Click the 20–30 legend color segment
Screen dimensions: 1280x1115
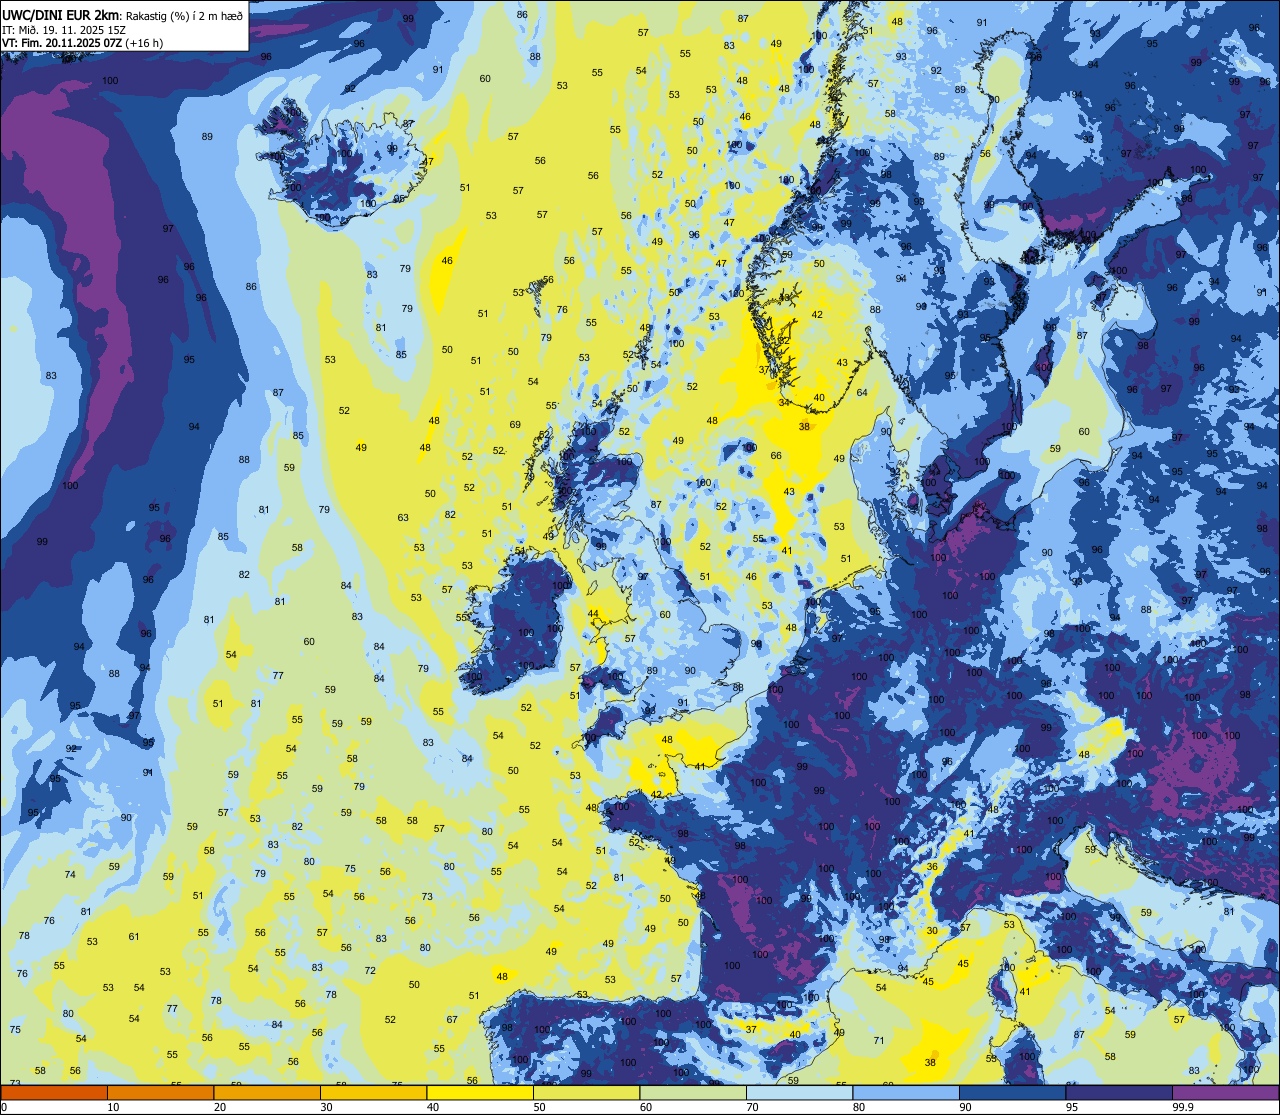(267, 1093)
